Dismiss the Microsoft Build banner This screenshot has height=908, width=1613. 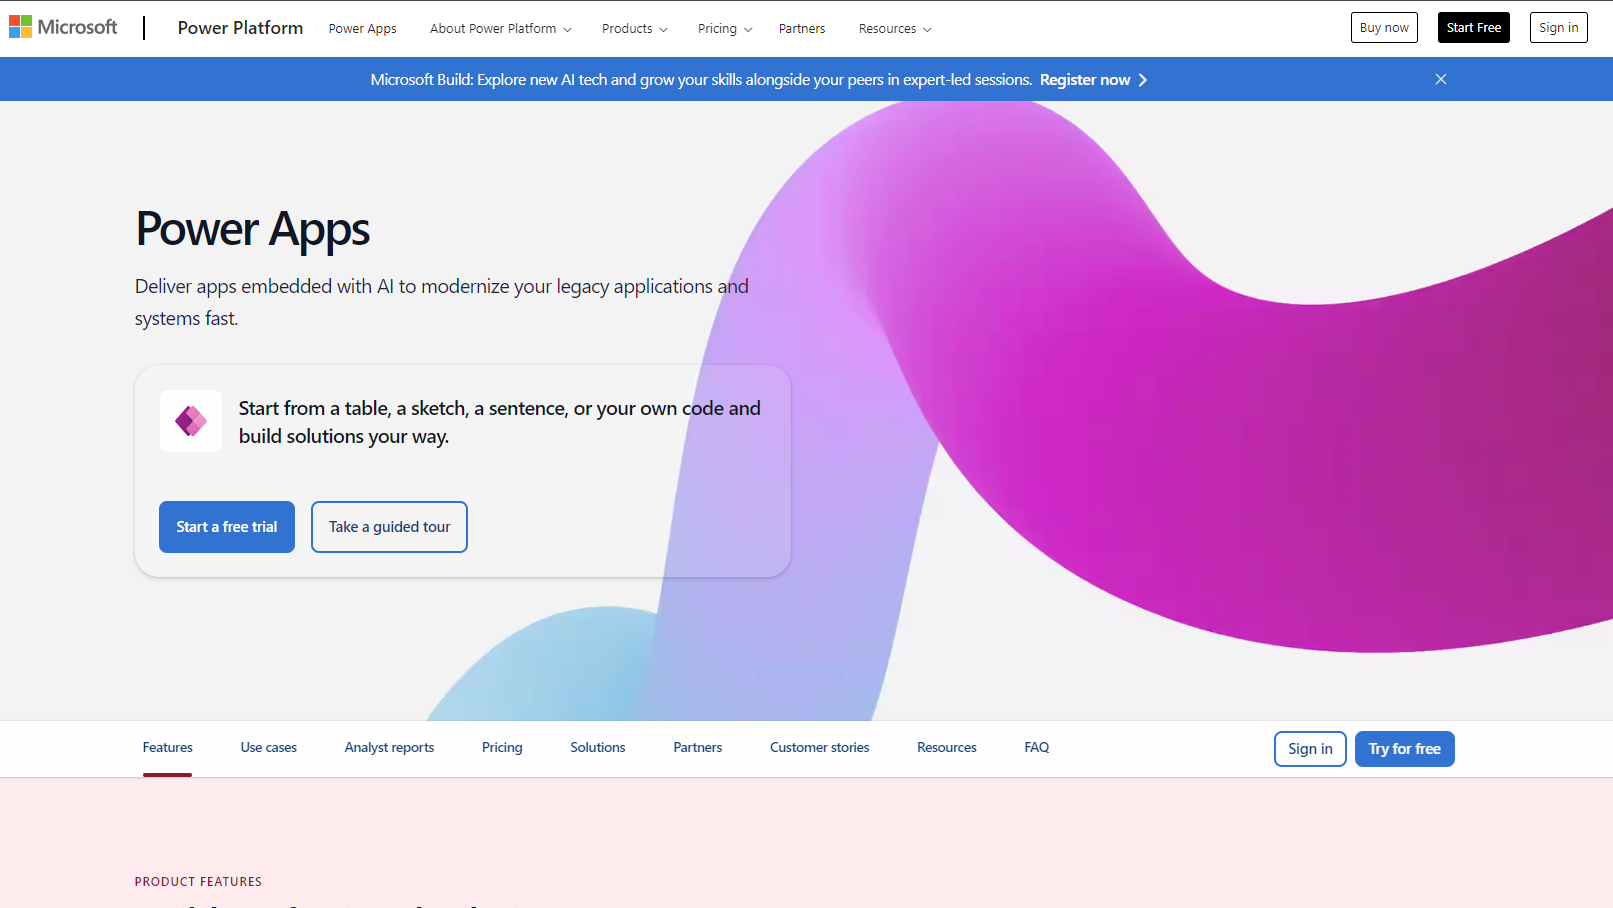[x=1440, y=79]
